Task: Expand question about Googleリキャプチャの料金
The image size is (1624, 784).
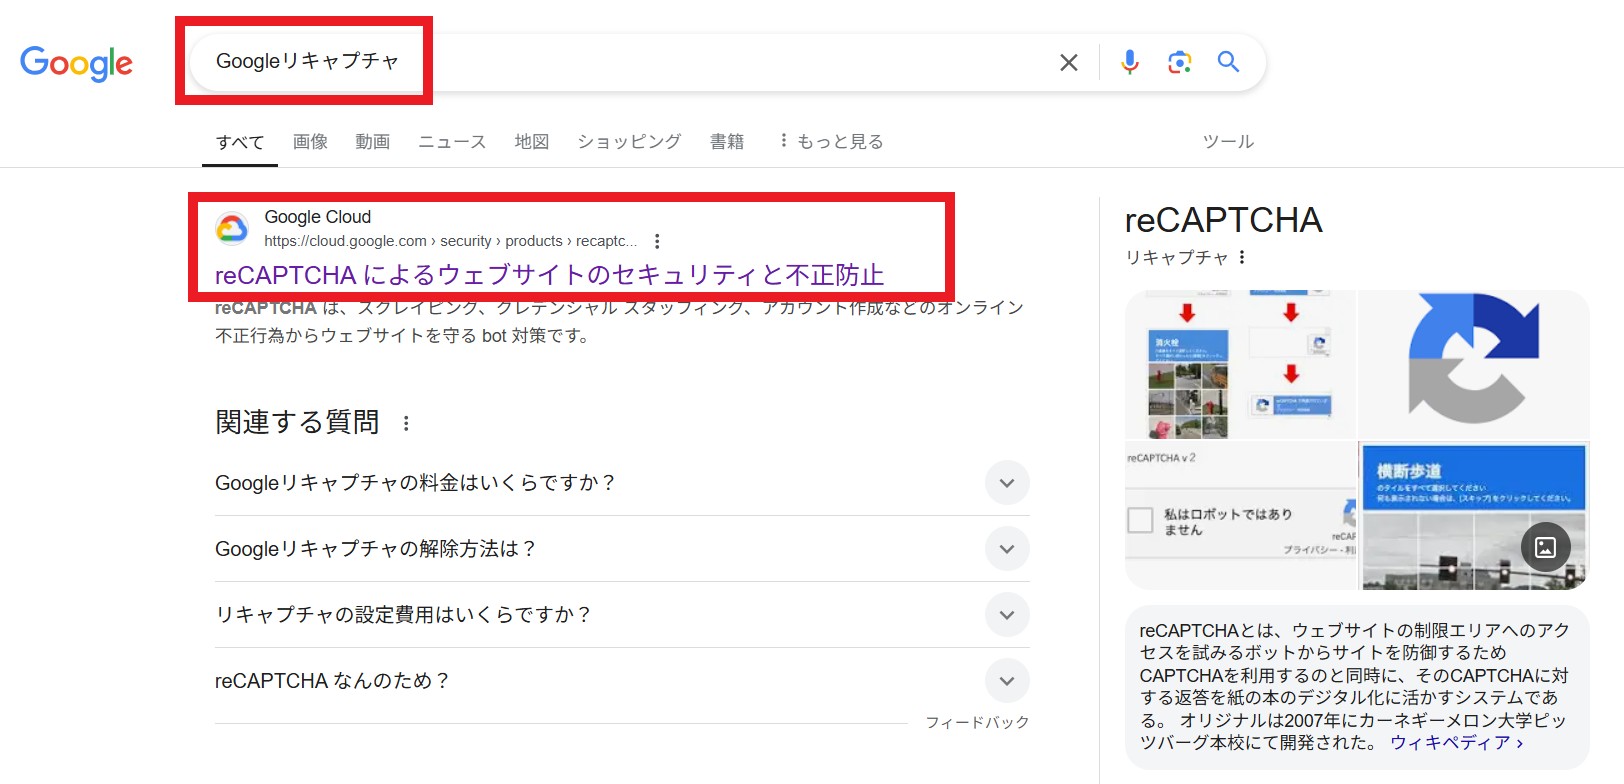Action: (x=1006, y=483)
